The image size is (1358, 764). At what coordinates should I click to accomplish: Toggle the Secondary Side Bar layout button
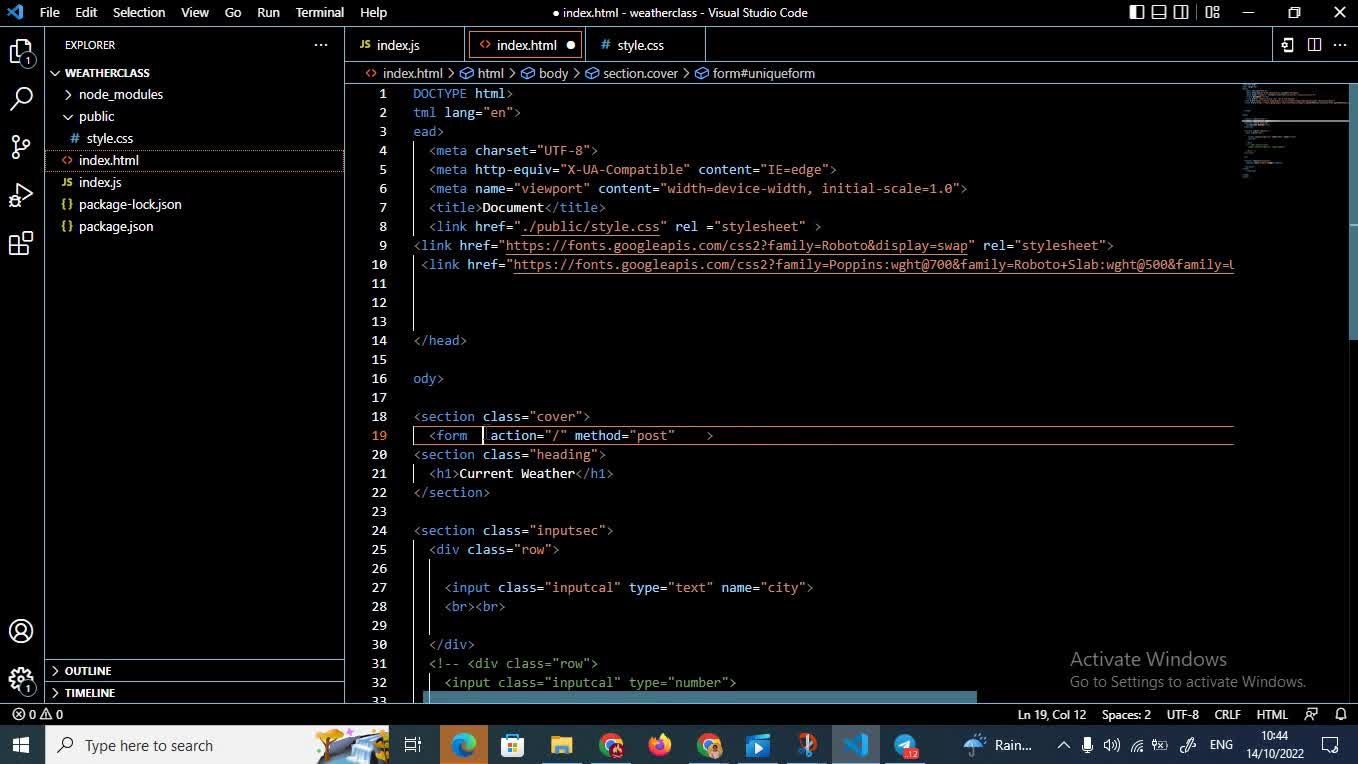1181,12
